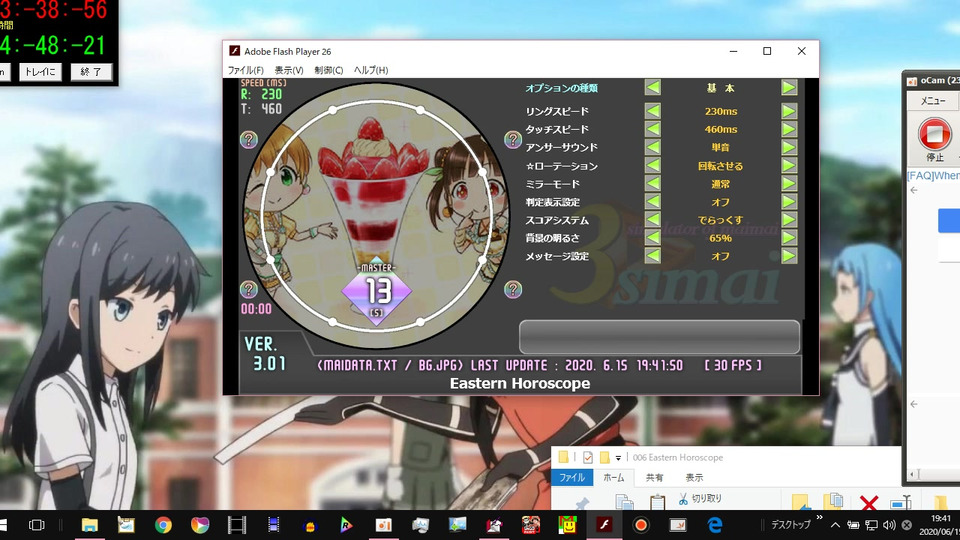Next アンサーサウンド option arrow
The width and height of the screenshot is (960, 540).
(x=789, y=148)
